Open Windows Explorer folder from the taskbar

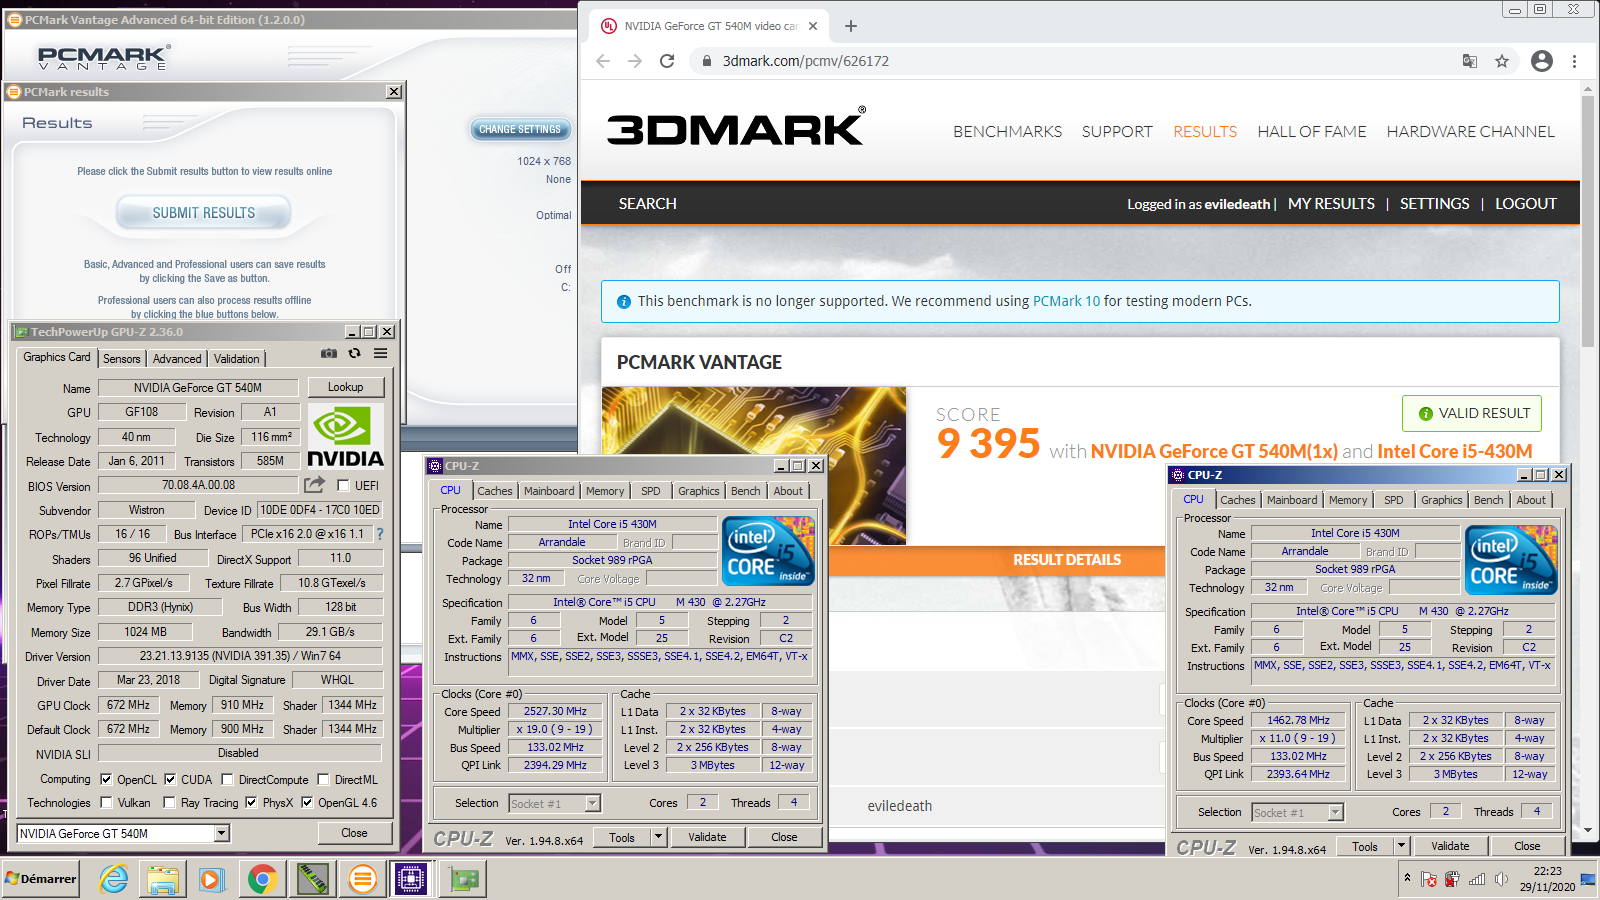tap(162, 879)
